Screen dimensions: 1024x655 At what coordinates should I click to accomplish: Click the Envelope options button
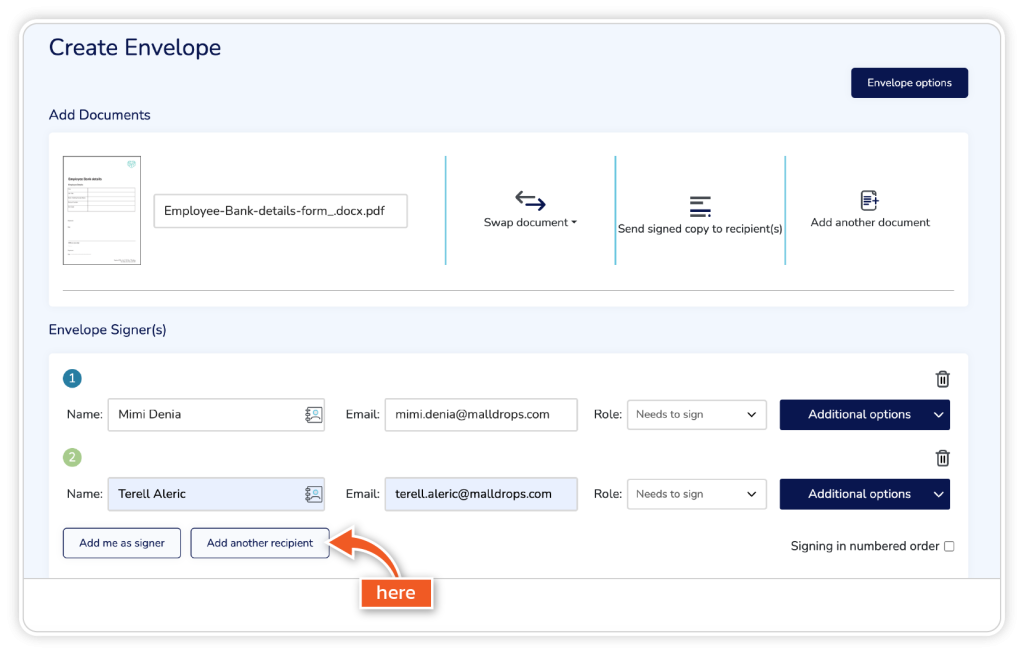pos(909,83)
